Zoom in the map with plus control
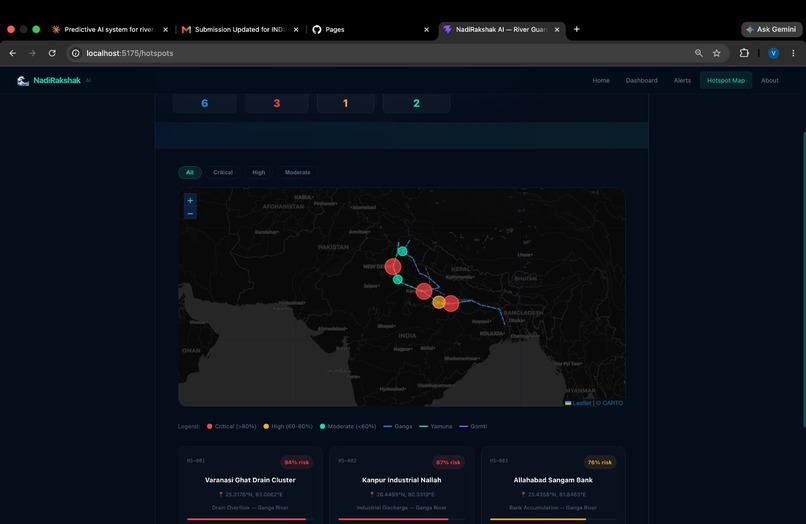The image size is (806, 524). (190, 201)
